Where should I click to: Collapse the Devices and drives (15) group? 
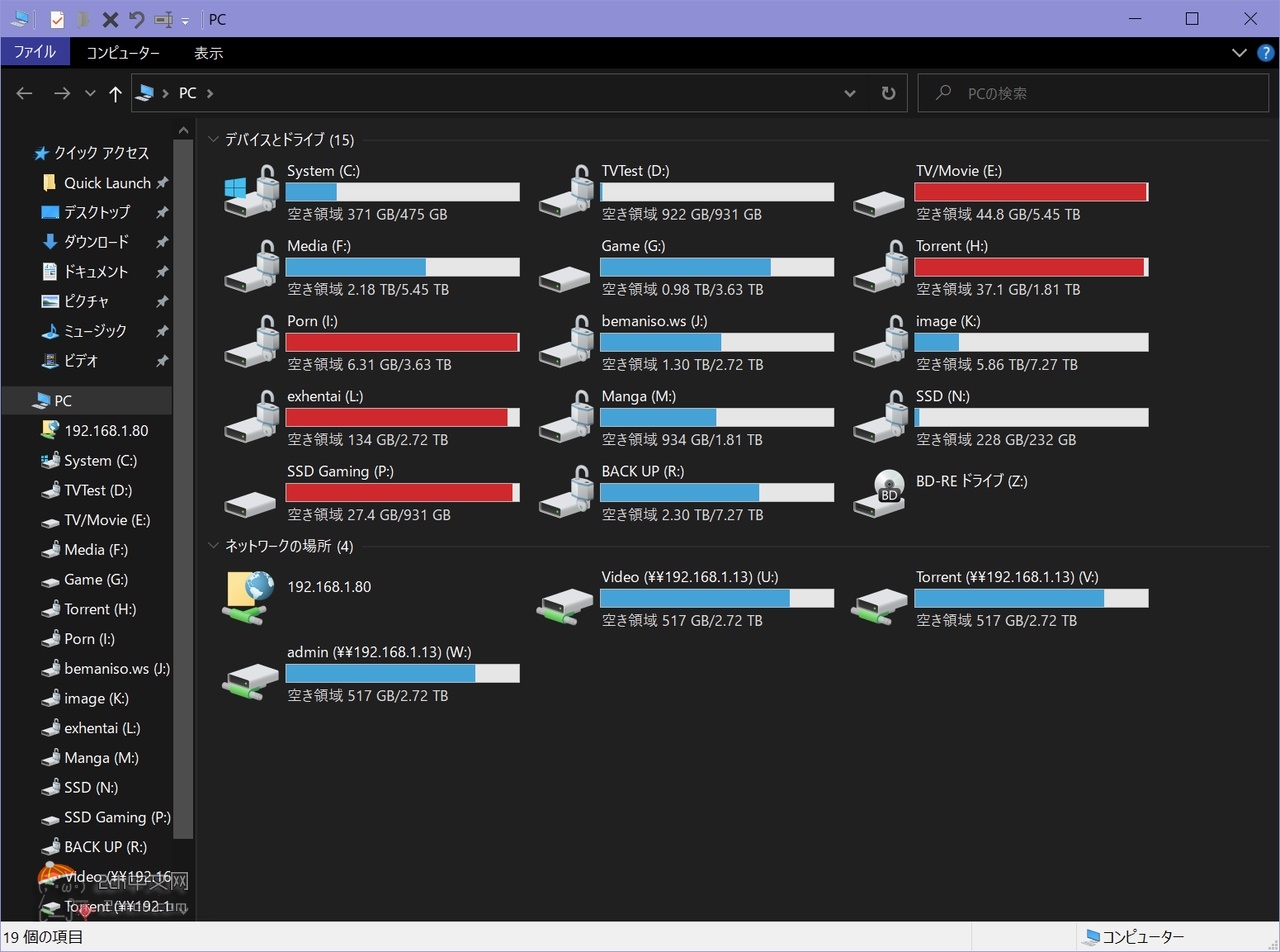tap(213, 140)
